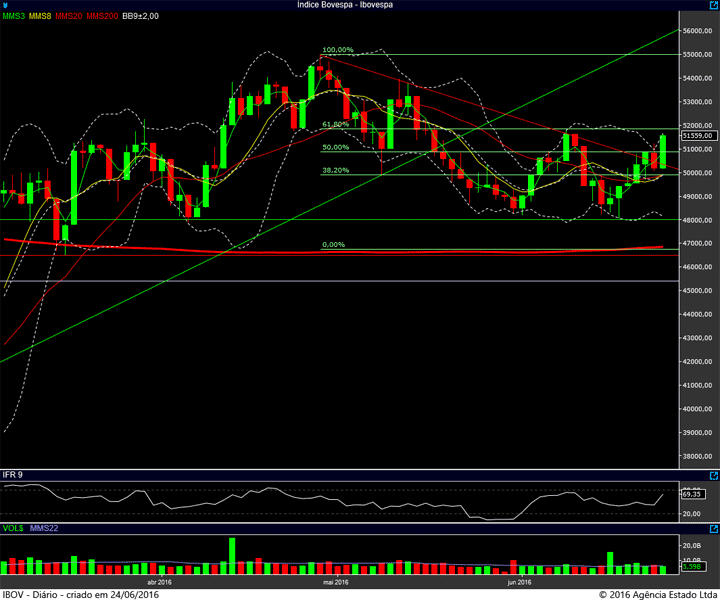Click the current price tag 51559,00
The height and width of the screenshot is (600, 720).
pos(698,135)
